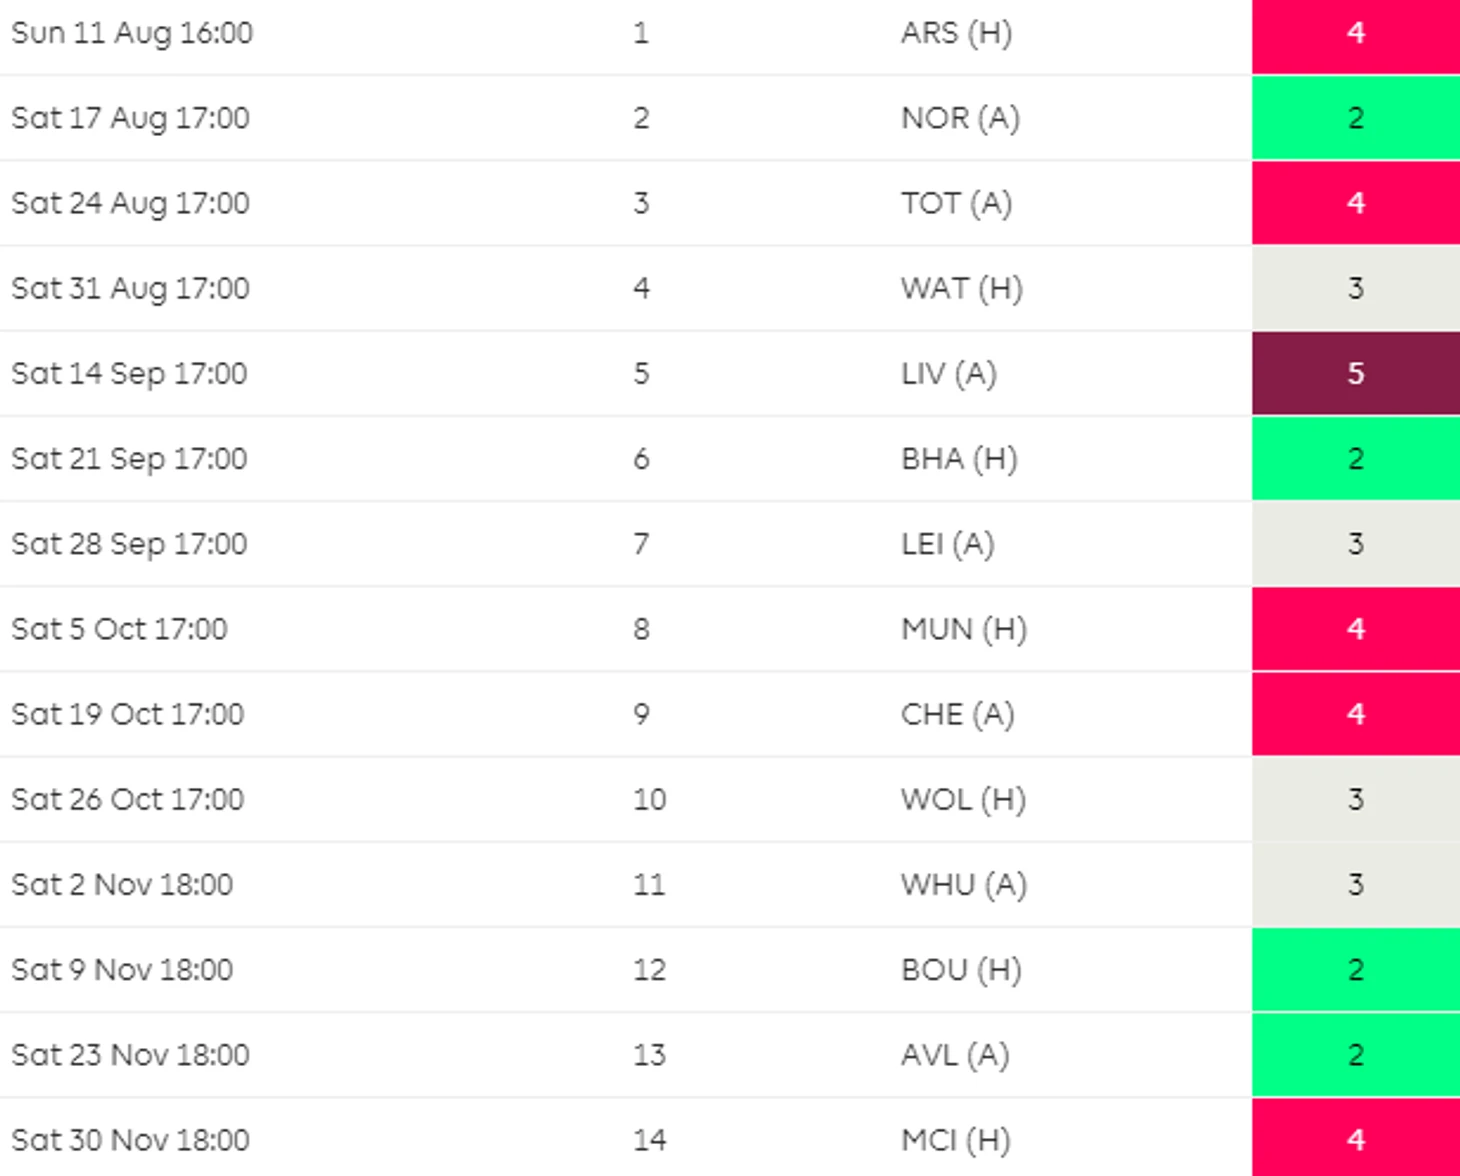The image size is (1460, 1176).
Task: Click the Sun 11 Aug 16:00 date
Action: [132, 33]
